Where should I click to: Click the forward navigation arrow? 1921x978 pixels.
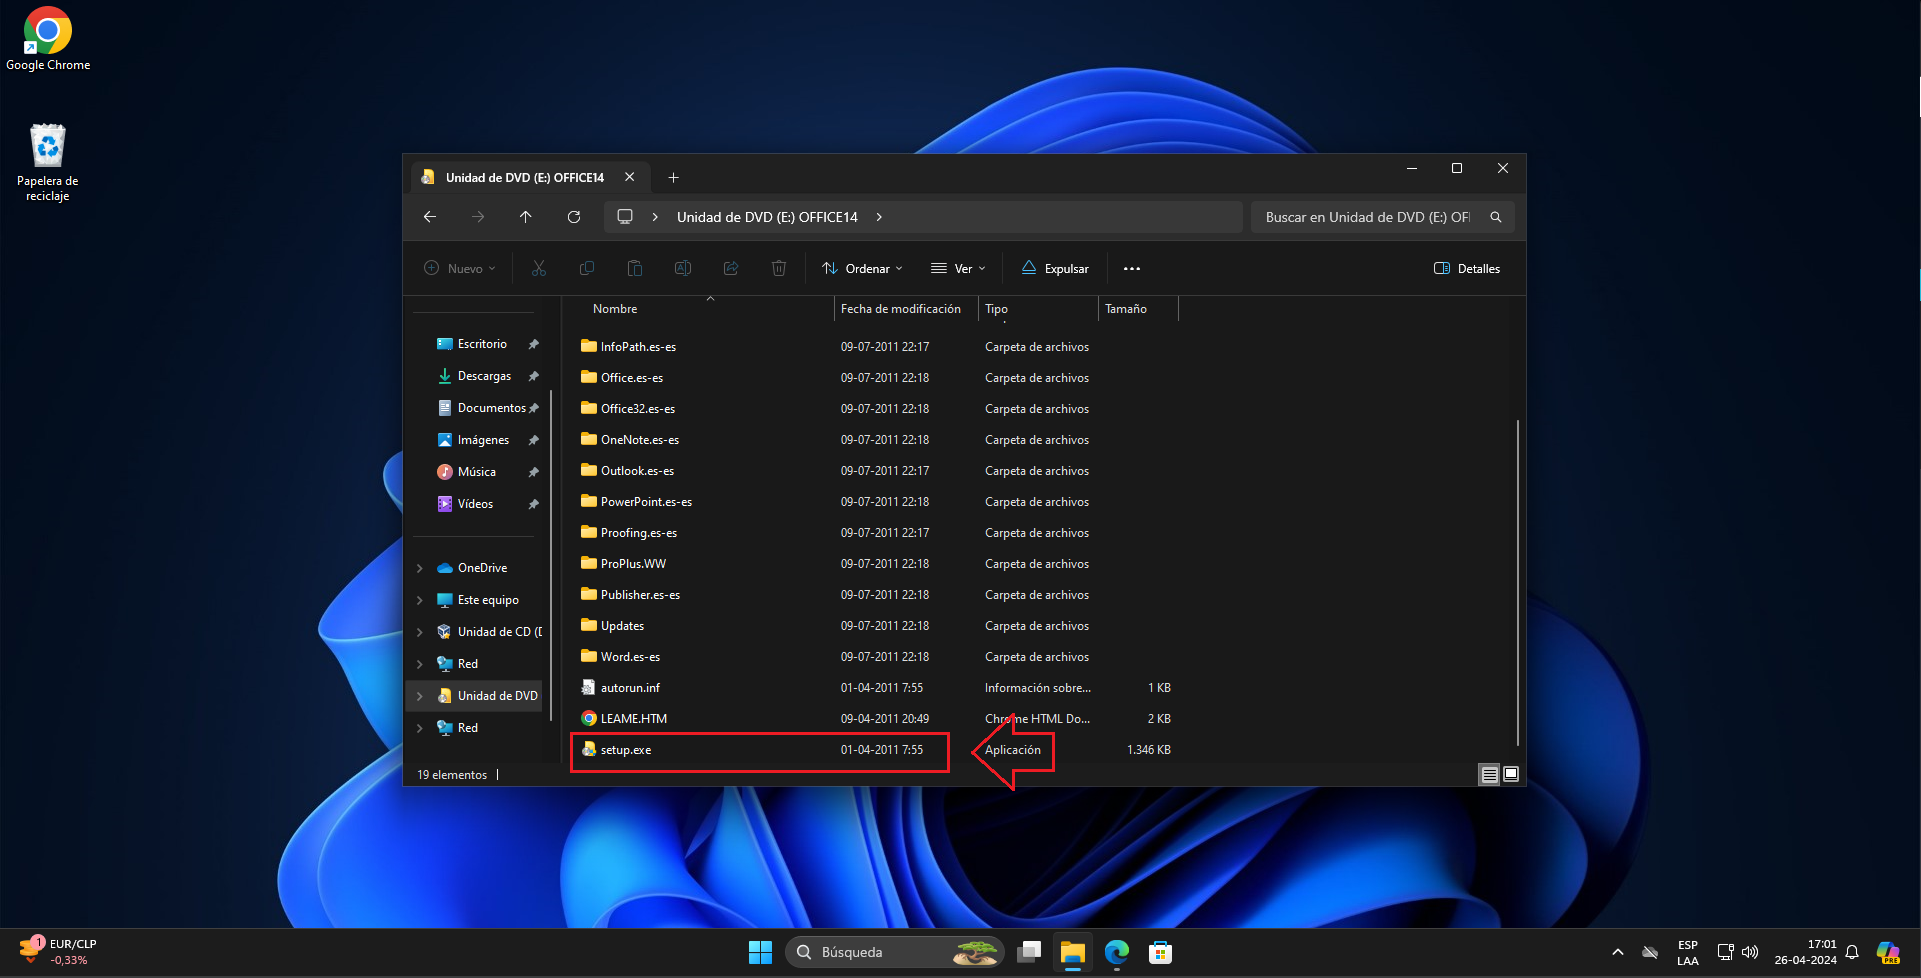pyautogui.click(x=478, y=217)
